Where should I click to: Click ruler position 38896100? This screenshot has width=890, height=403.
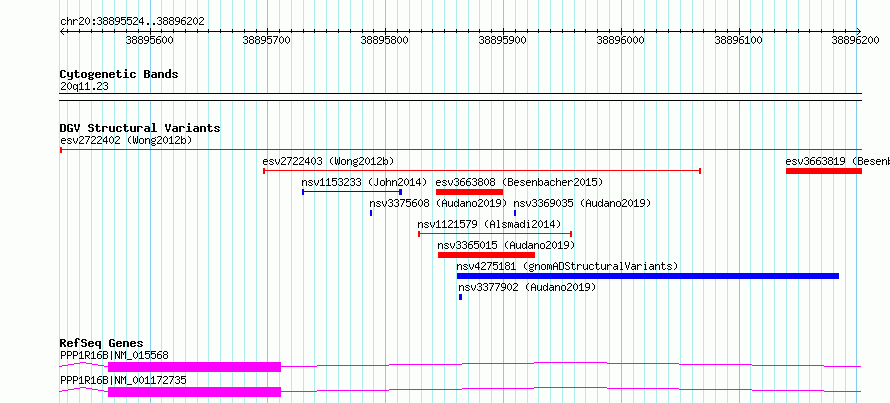(739, 40)
